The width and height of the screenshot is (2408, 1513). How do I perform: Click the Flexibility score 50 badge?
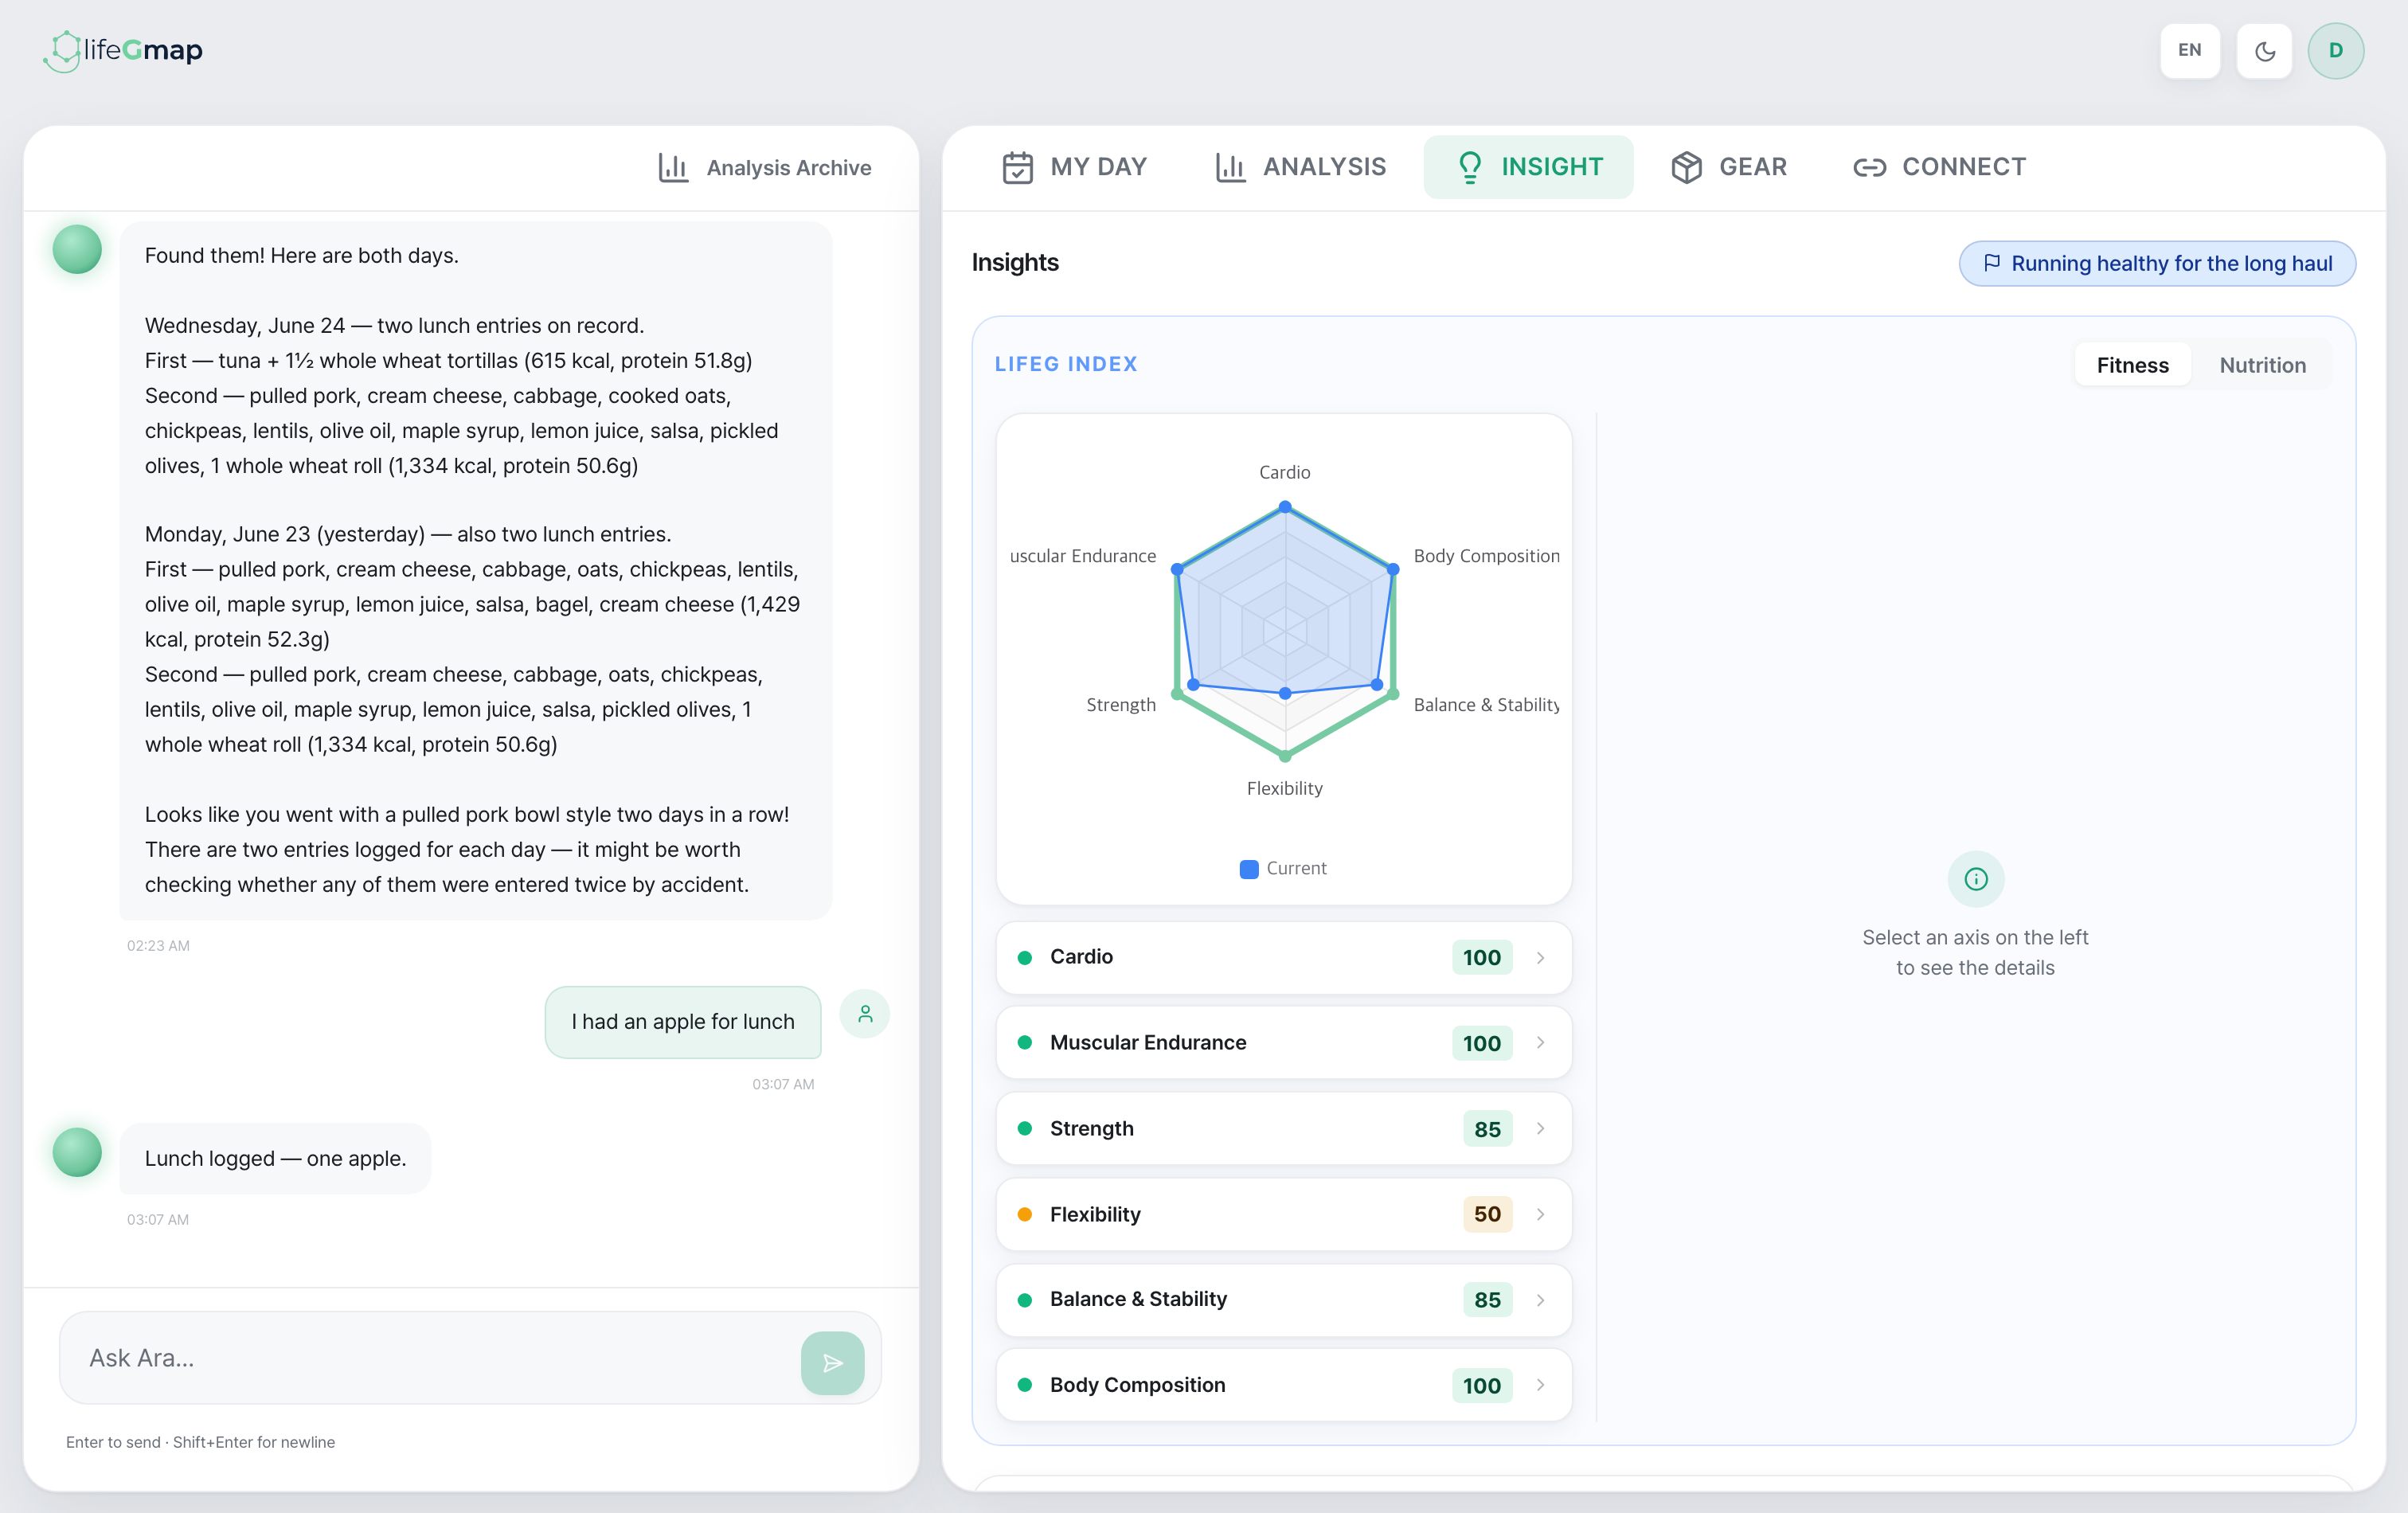1487,1214
